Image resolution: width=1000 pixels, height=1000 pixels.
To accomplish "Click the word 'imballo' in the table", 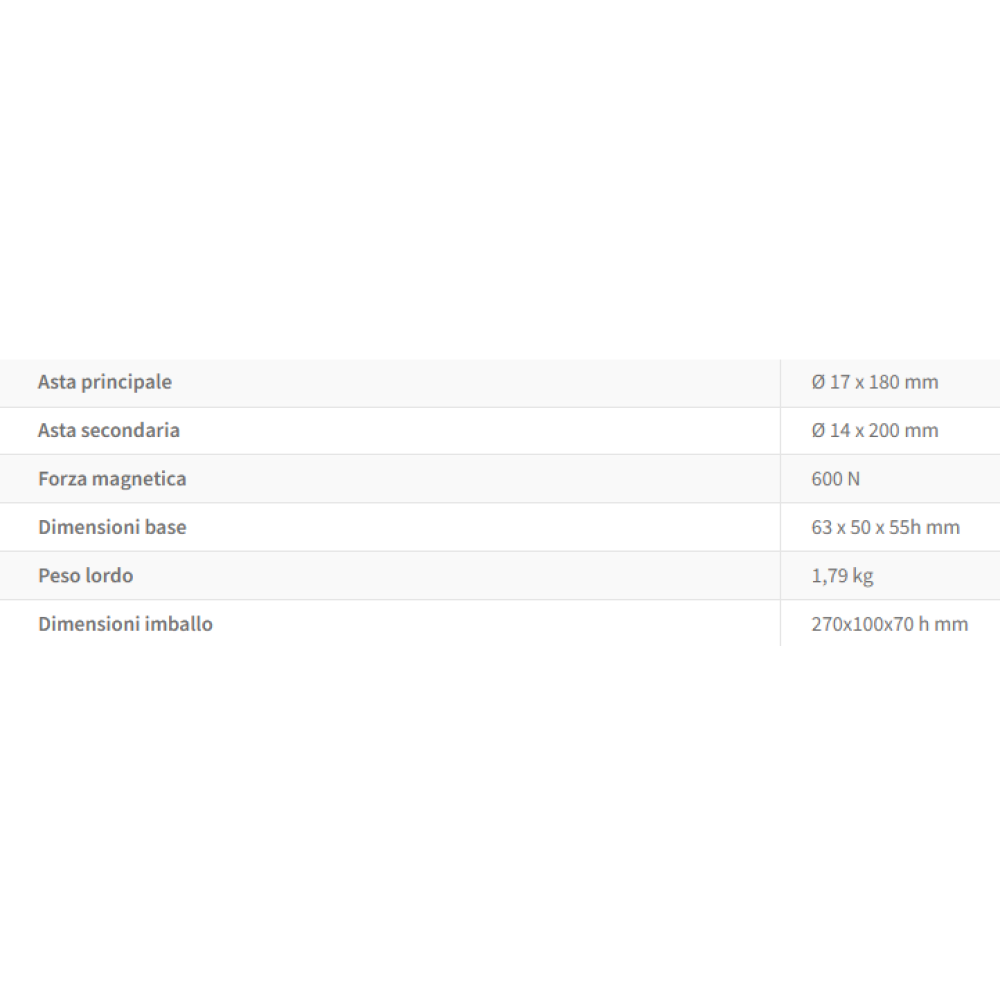I will 176,624.
